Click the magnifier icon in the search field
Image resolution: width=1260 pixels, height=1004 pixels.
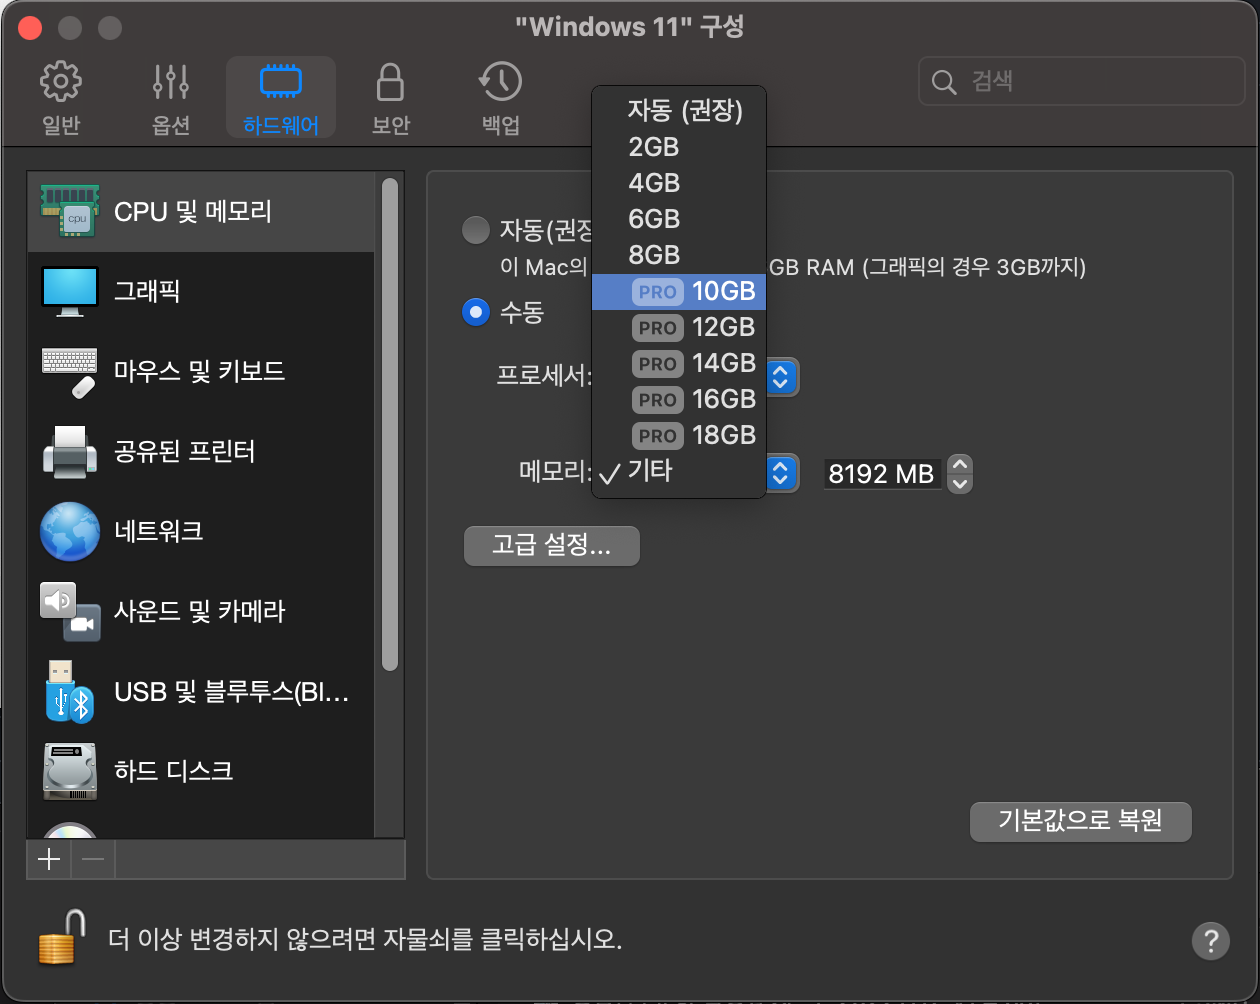click(x=944, y=82)
